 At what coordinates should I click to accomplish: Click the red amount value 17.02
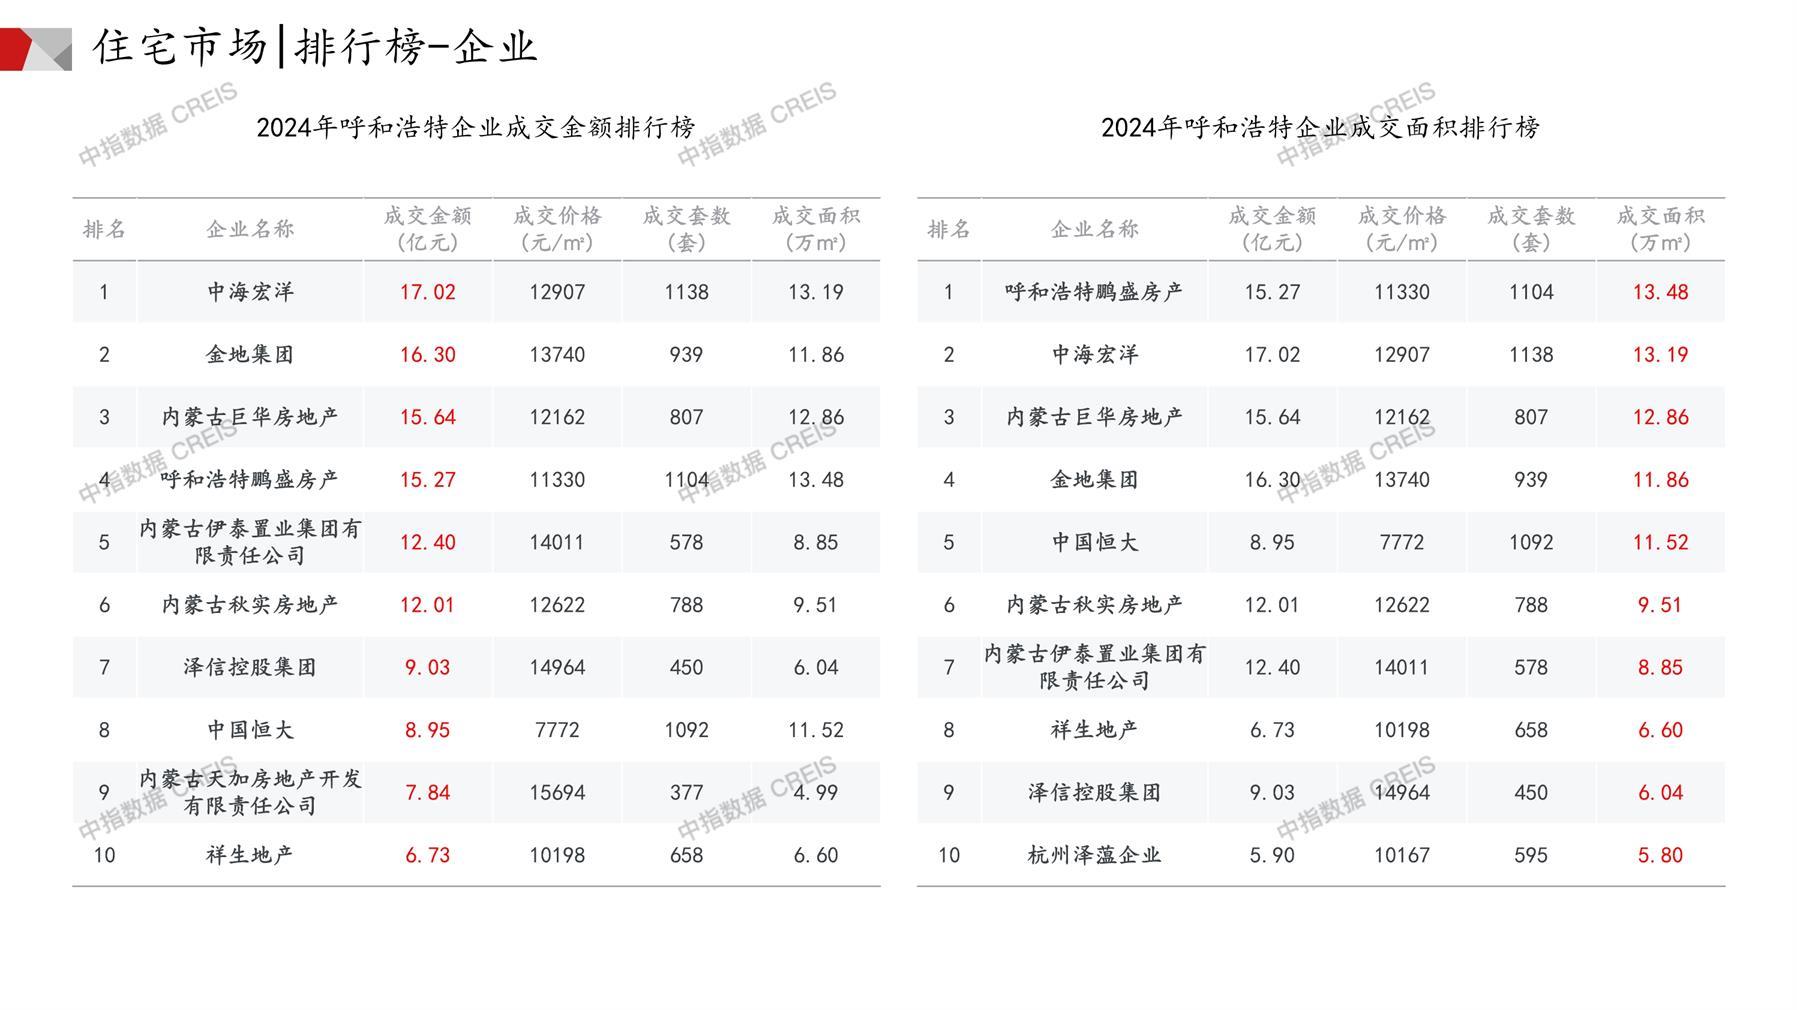(427, 292)
